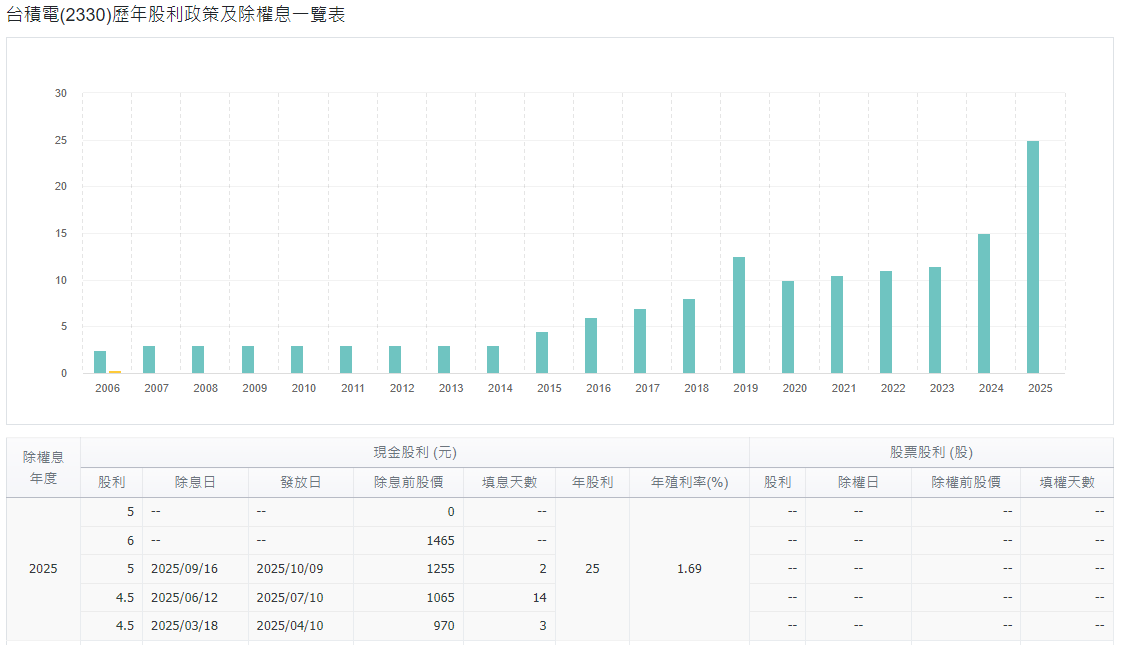Select the 股票股利 (股) group header
Image resolution: width=1121 pixels, height=645 pixels.
(x=931, y=453)
